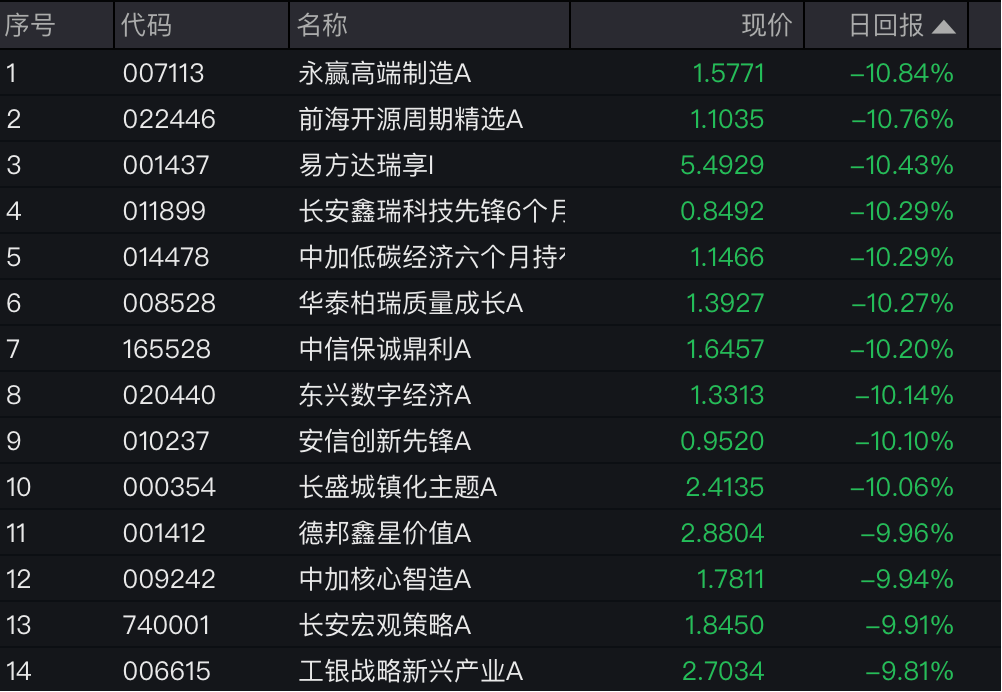Select fund code 020440
This screenshot has height=692, width=1002.
169,395
